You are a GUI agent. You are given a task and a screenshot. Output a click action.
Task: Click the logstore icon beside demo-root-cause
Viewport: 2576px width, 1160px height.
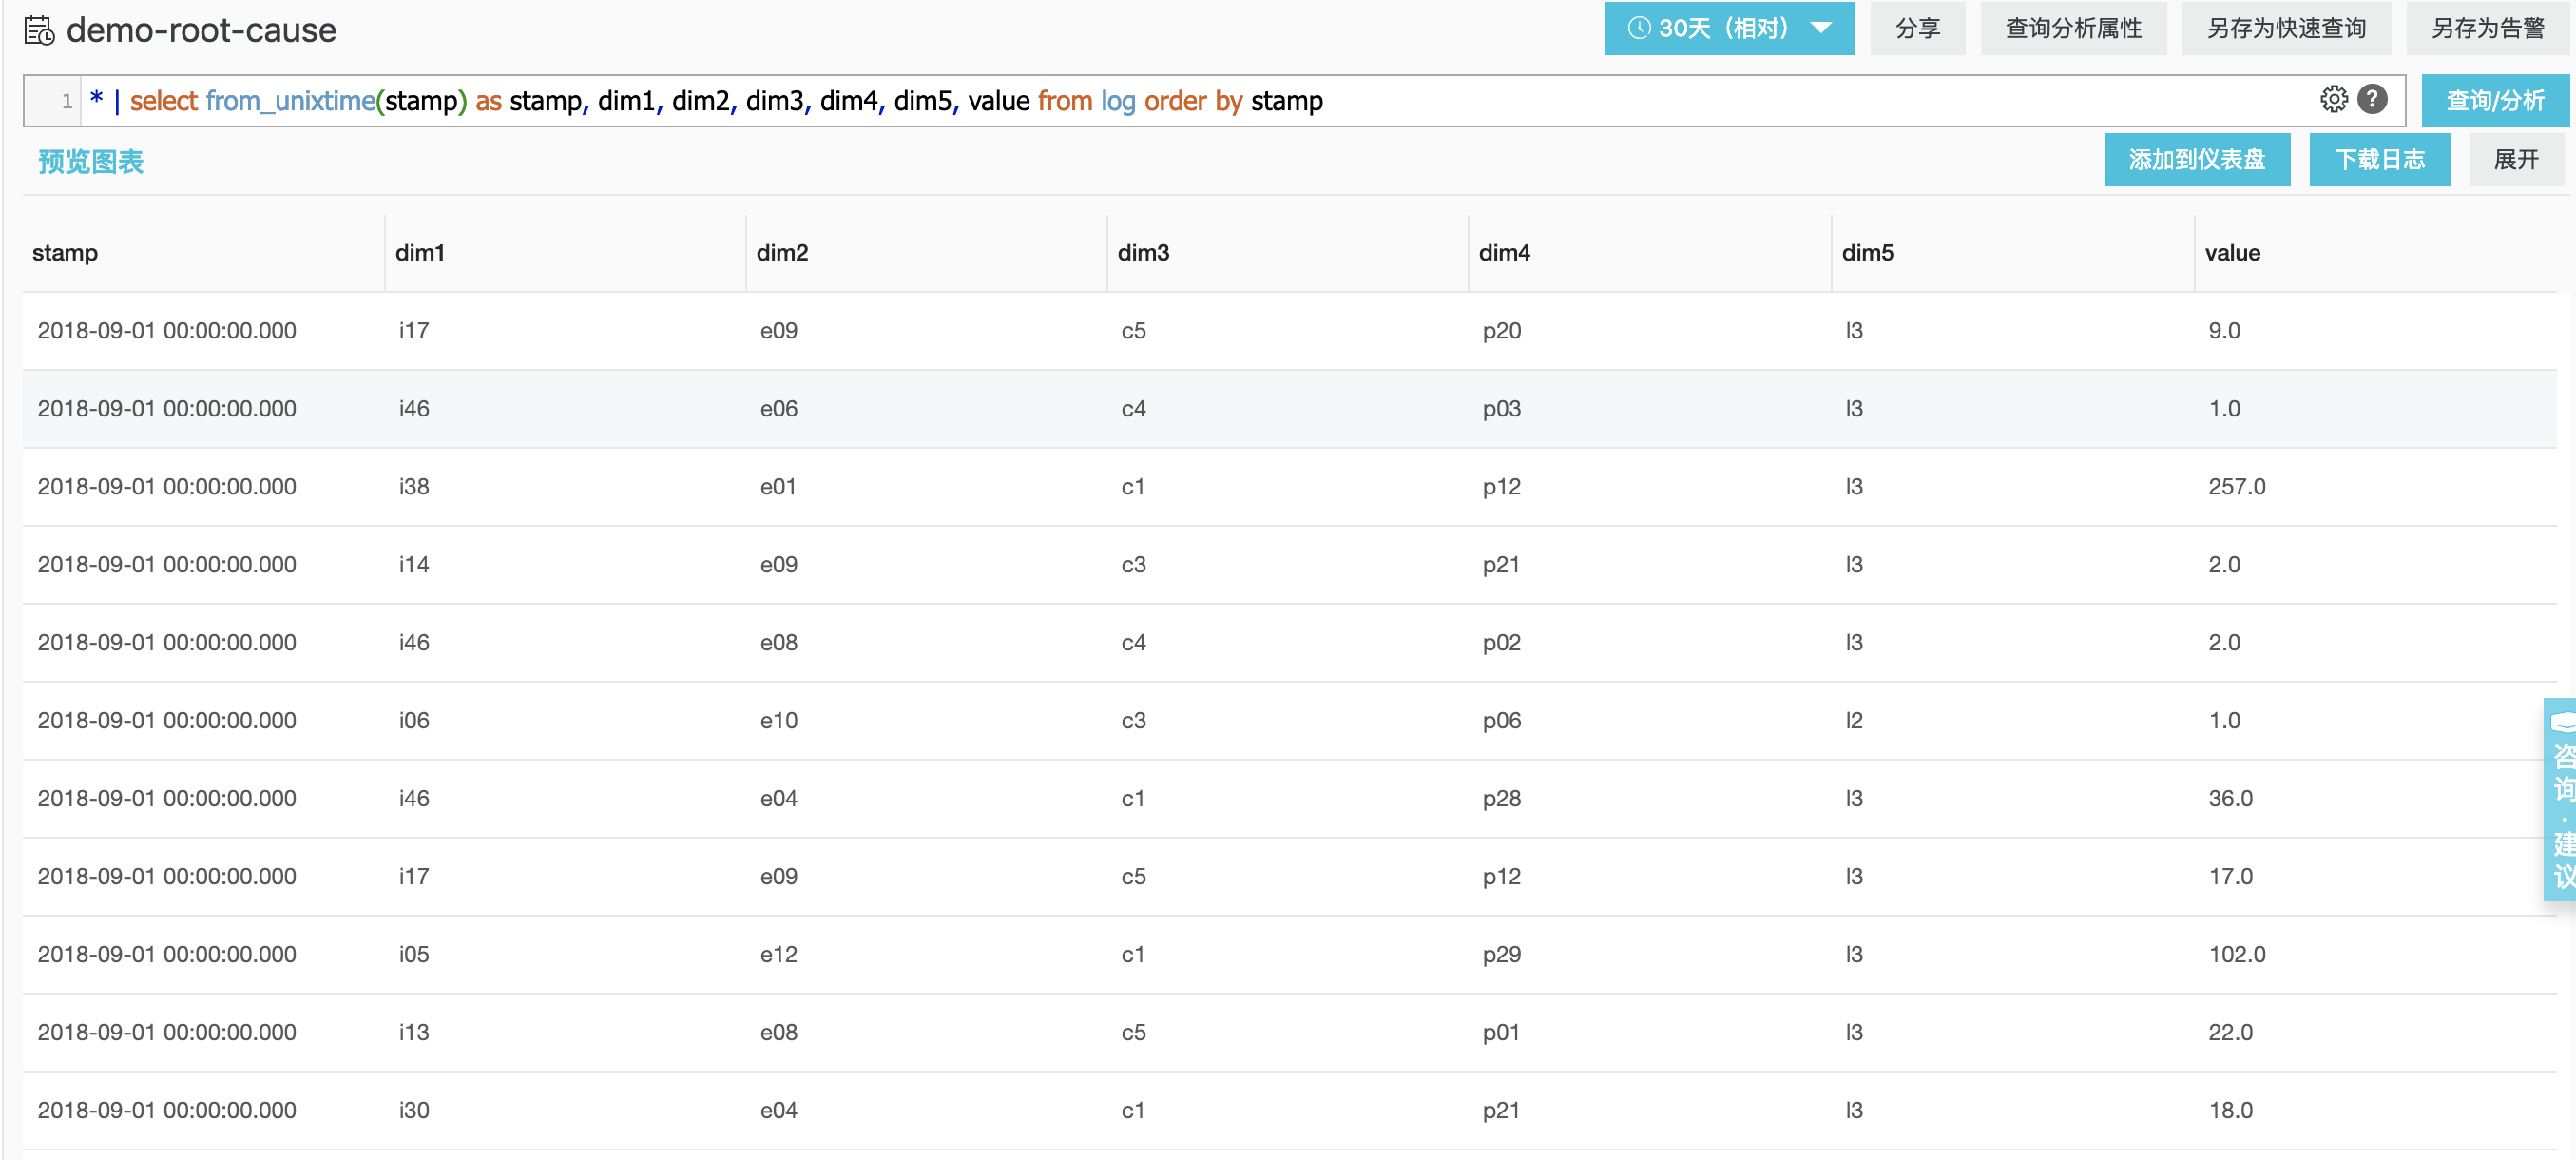point(39,30)
